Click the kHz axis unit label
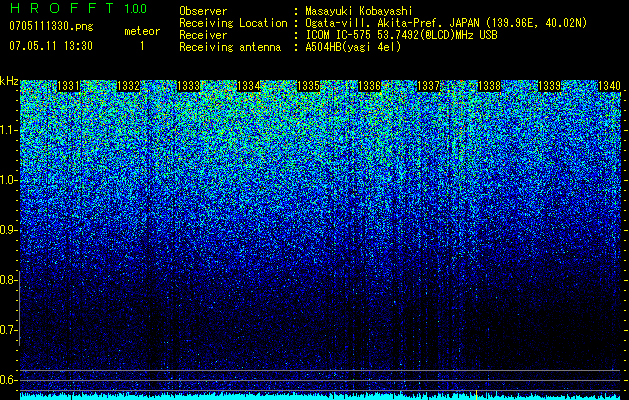 click(x=9, y=81)
